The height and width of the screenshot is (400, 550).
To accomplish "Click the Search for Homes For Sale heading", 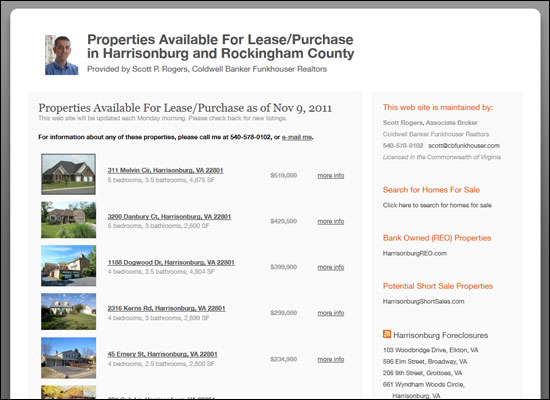I will 431,190.
